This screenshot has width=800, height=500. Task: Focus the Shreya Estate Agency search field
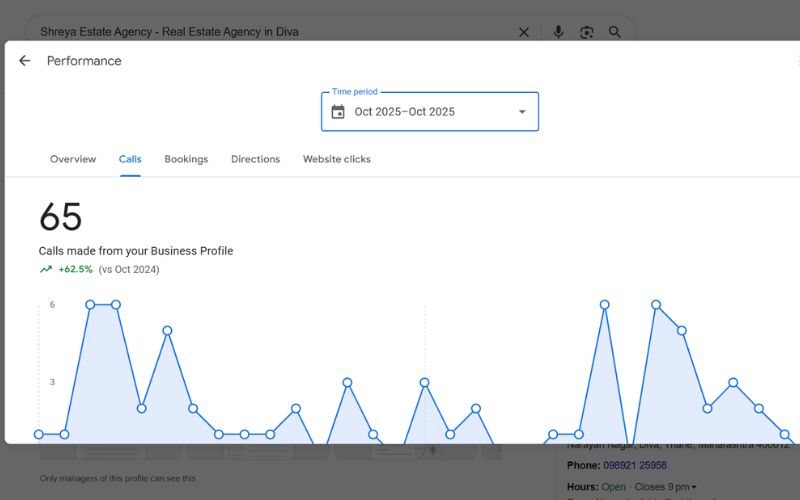[x=270, y=32]
